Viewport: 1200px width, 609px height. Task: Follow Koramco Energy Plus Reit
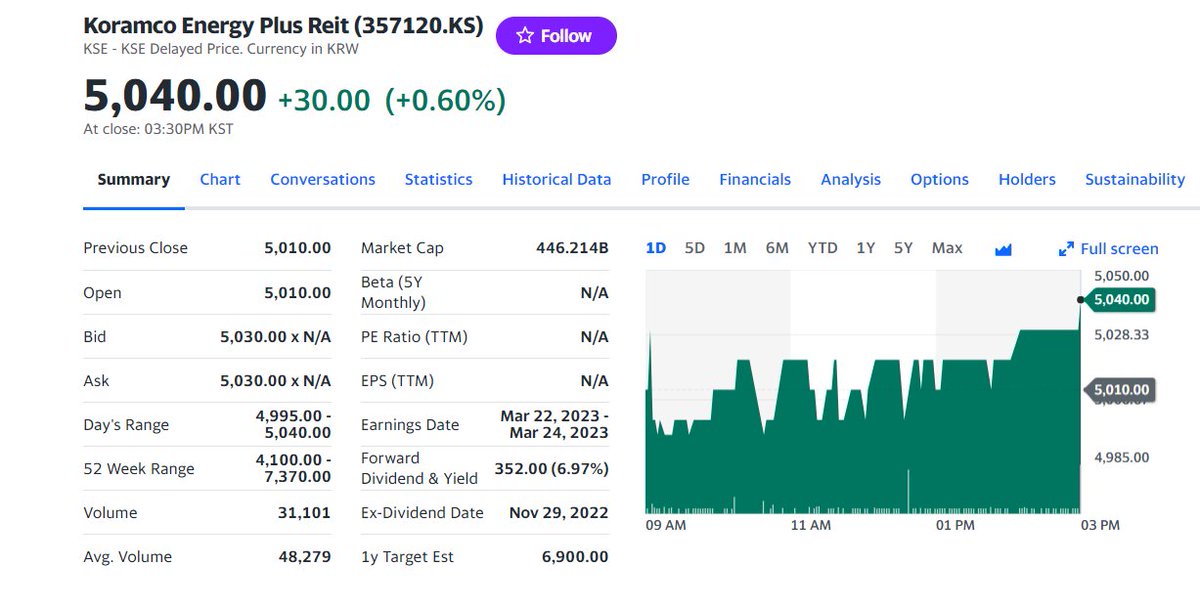click(x=556, y=36)
